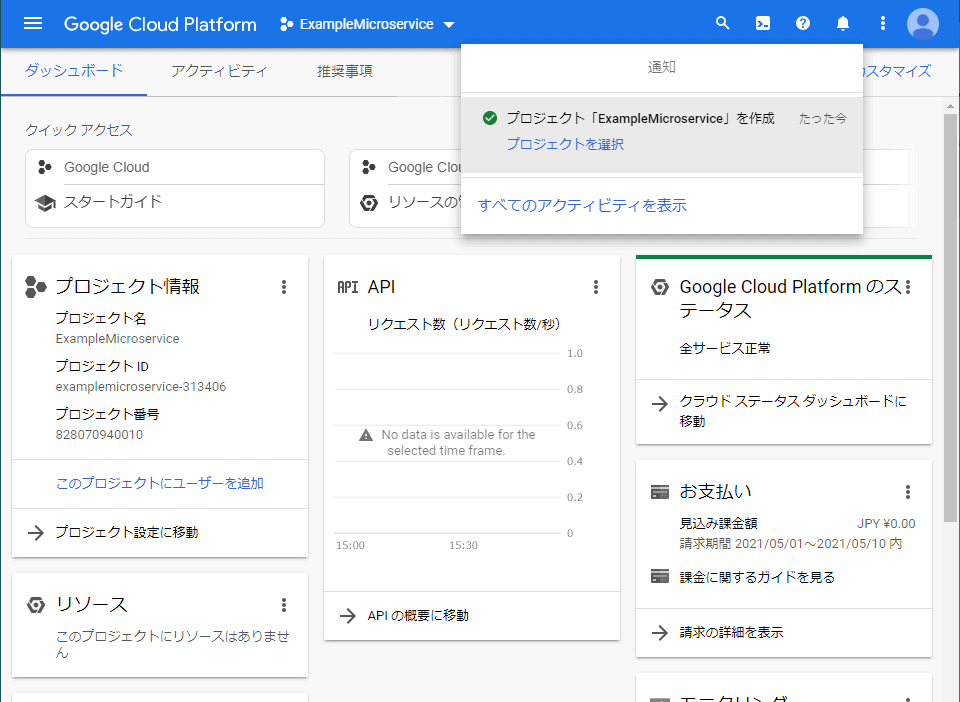Open the help question mark icon
This screenshot has width=960, height=702.
(803, 24)
